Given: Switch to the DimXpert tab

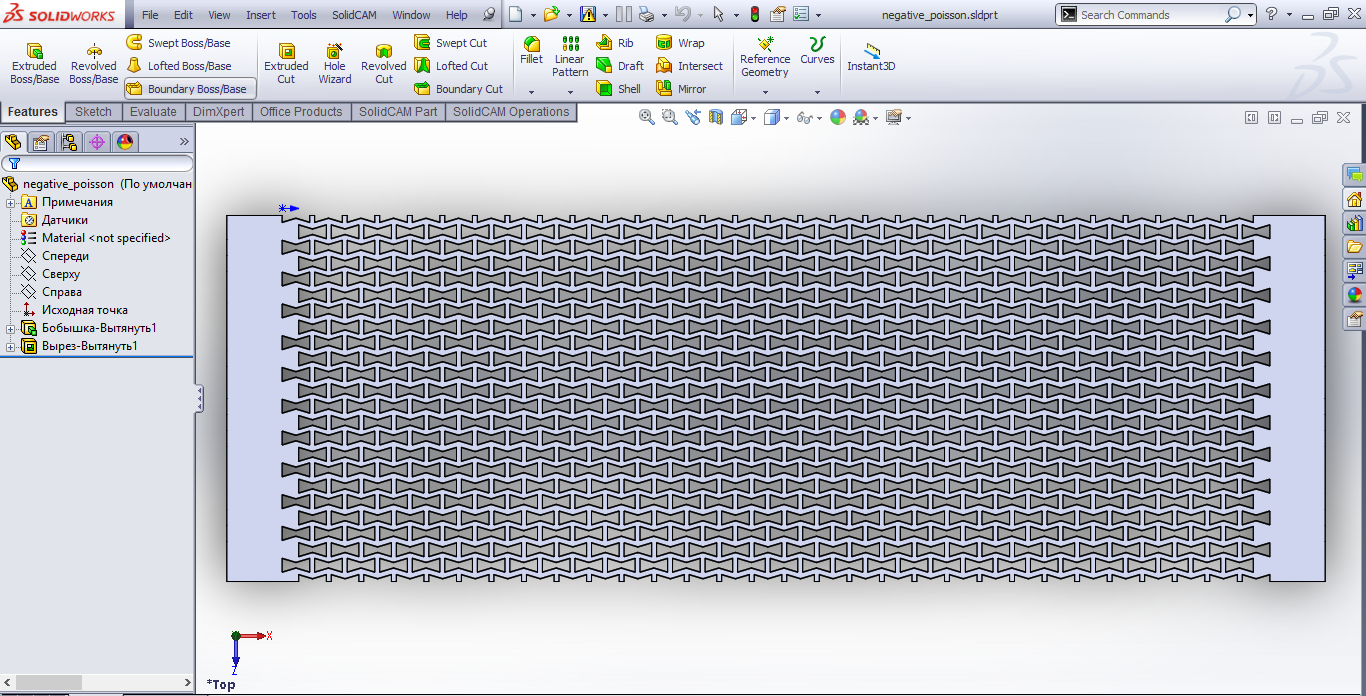Looking at the screenshot, I should coord(218,112).
